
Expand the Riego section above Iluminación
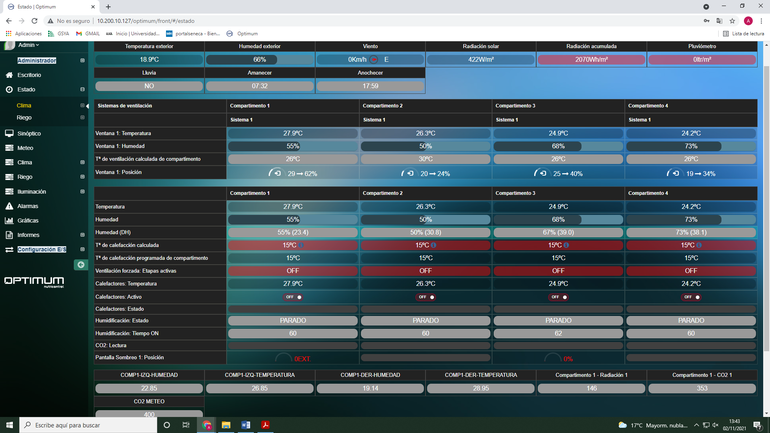[82, 177]
